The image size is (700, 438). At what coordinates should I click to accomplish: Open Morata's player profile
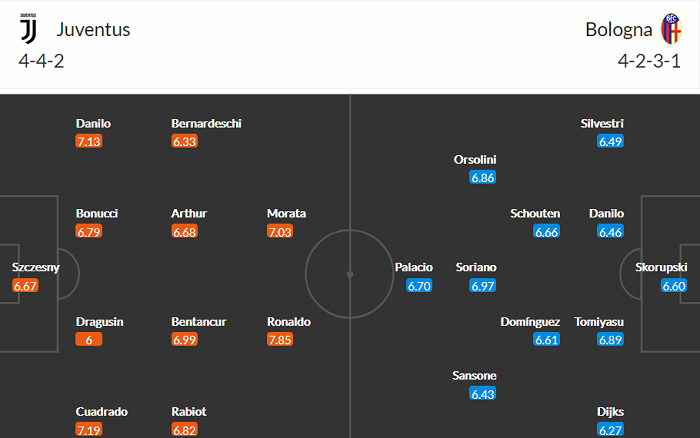(x=286, y=213)
